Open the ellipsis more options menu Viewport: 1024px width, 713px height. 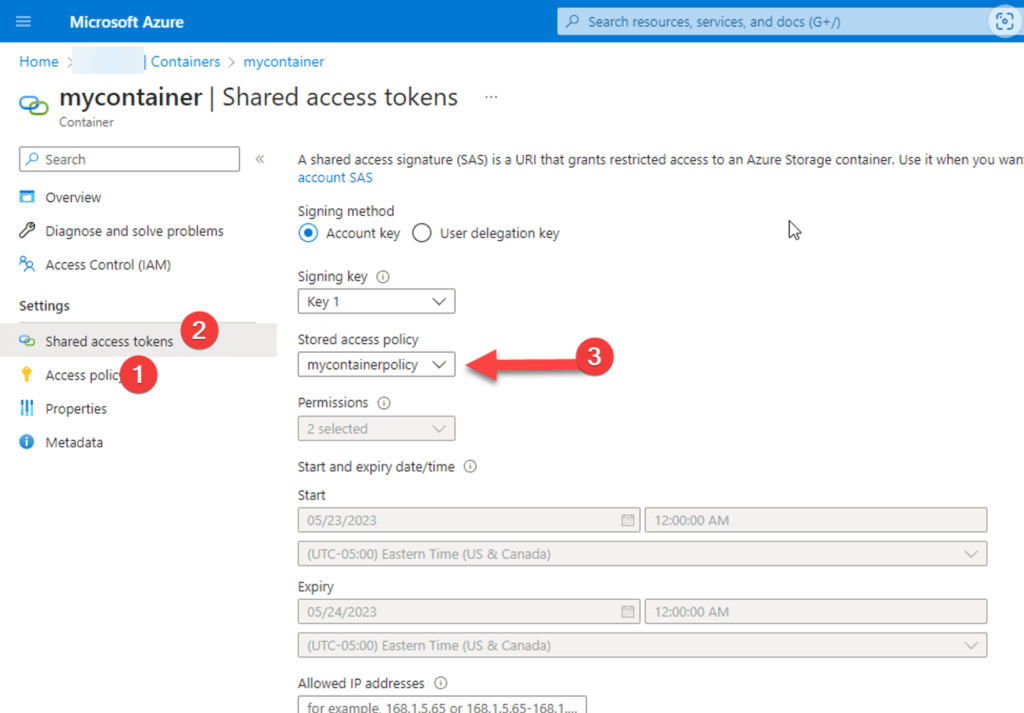click(491, 97)
